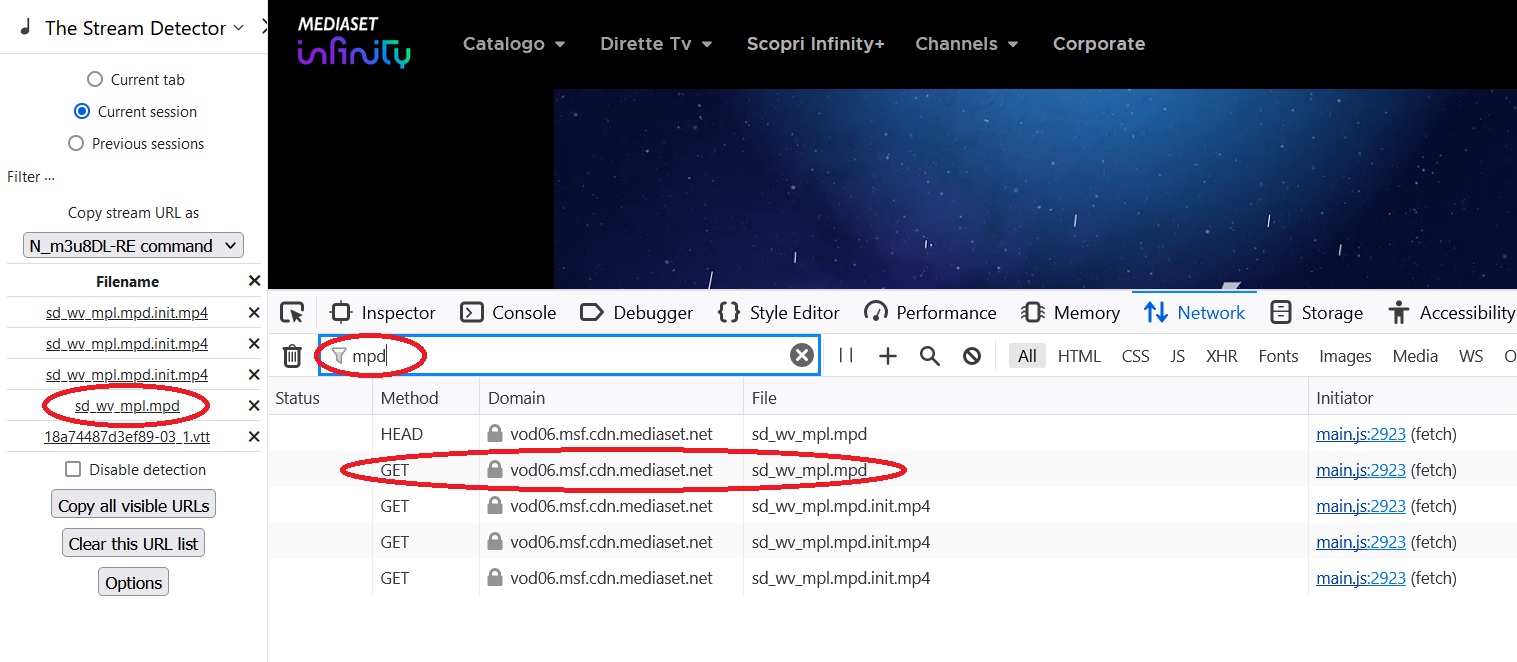The height and width of the screenshot is (662, 1517).
Task: Select Previous sessions radio option
Action: pyautogui.click(x=76, y=144)
